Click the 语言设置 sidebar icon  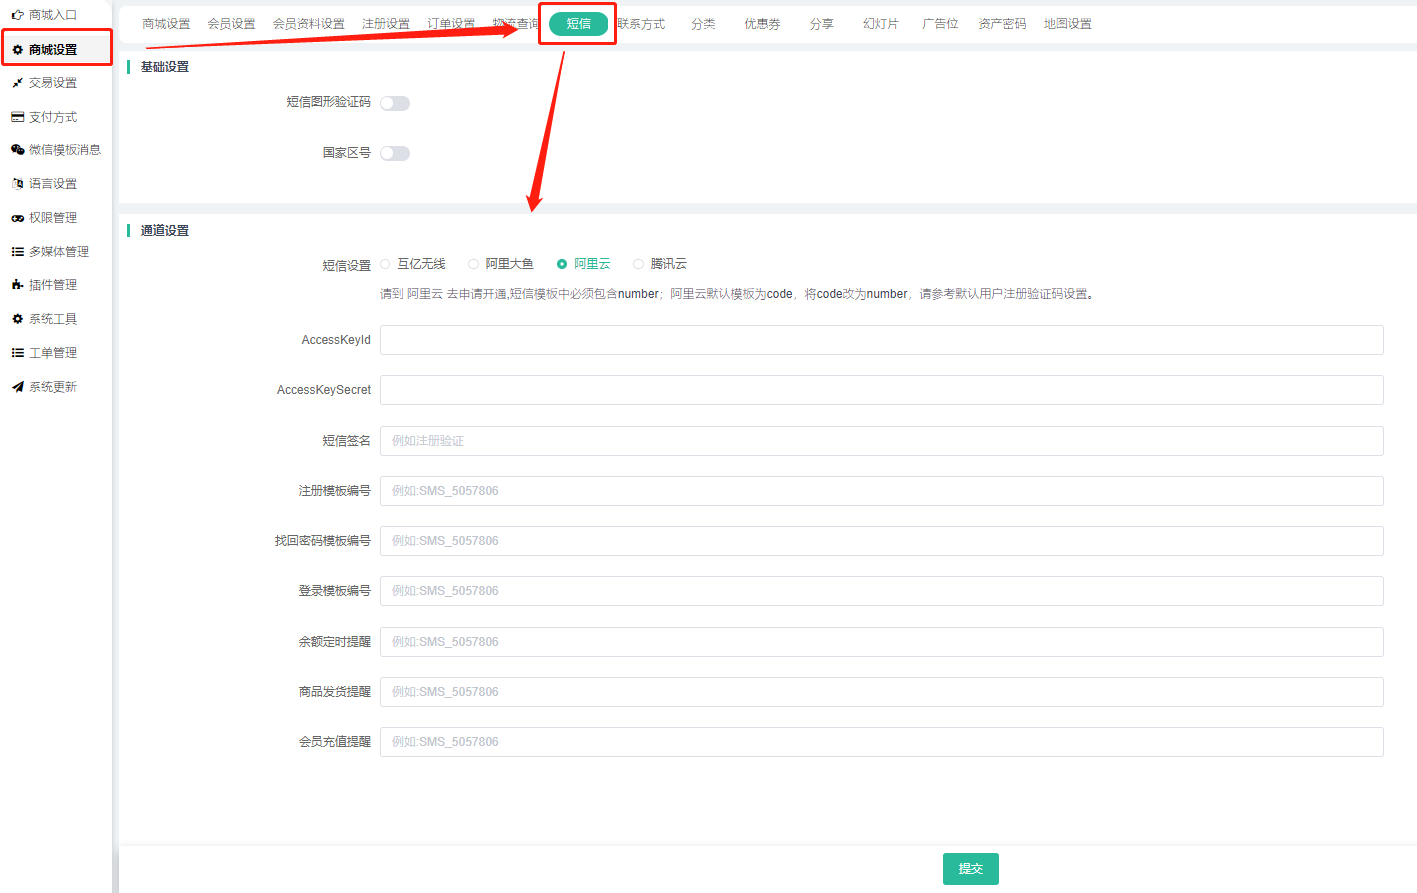17,184
